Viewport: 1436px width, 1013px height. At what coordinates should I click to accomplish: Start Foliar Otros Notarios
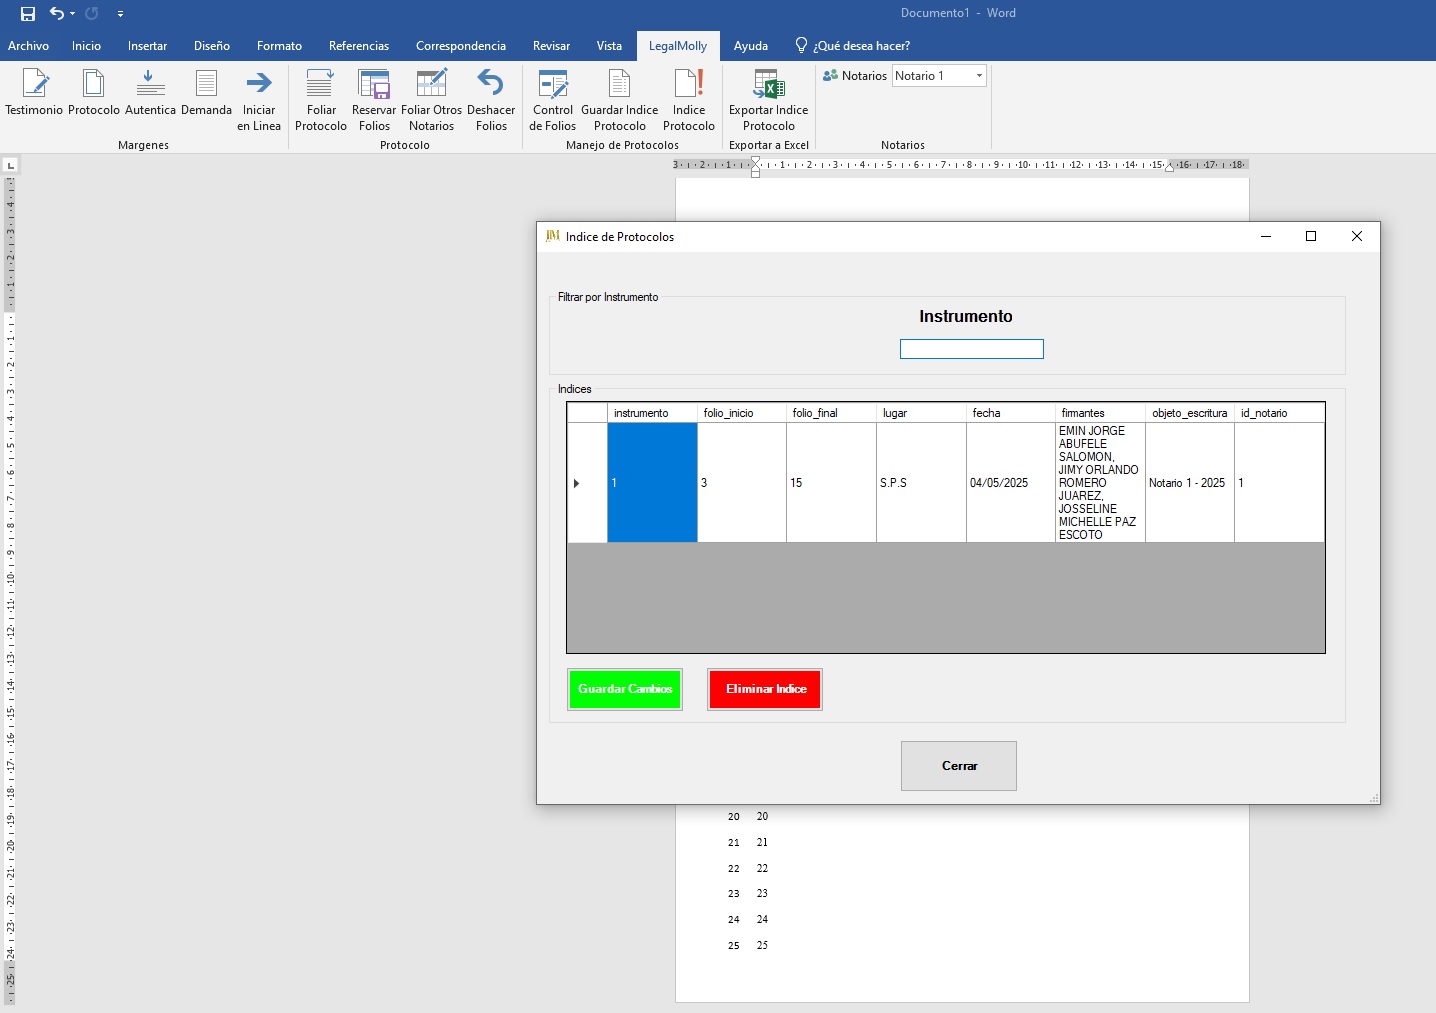click(431, 84)
